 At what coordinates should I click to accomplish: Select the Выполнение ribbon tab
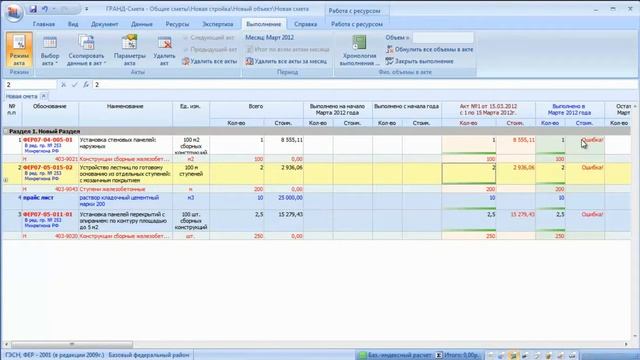(x=264, y=24)
